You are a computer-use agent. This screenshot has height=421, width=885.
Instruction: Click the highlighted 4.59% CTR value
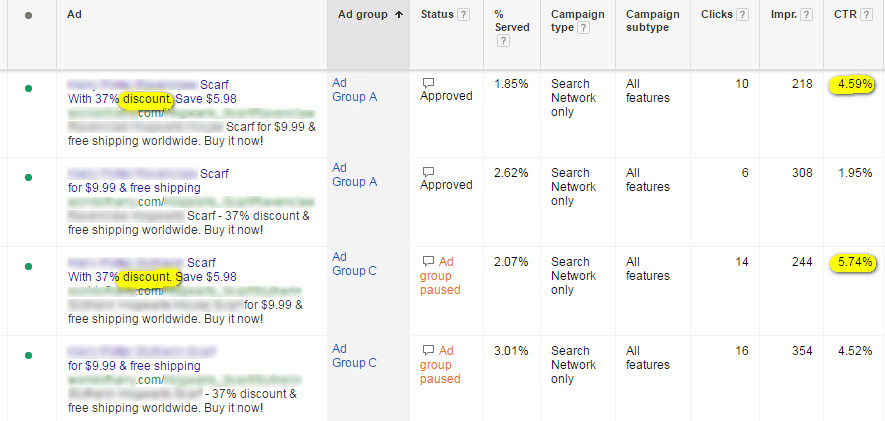pos(855,85)
